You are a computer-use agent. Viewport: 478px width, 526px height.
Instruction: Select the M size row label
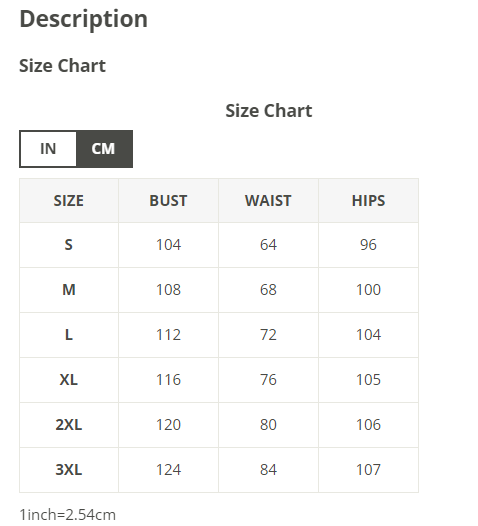point(69,290)
